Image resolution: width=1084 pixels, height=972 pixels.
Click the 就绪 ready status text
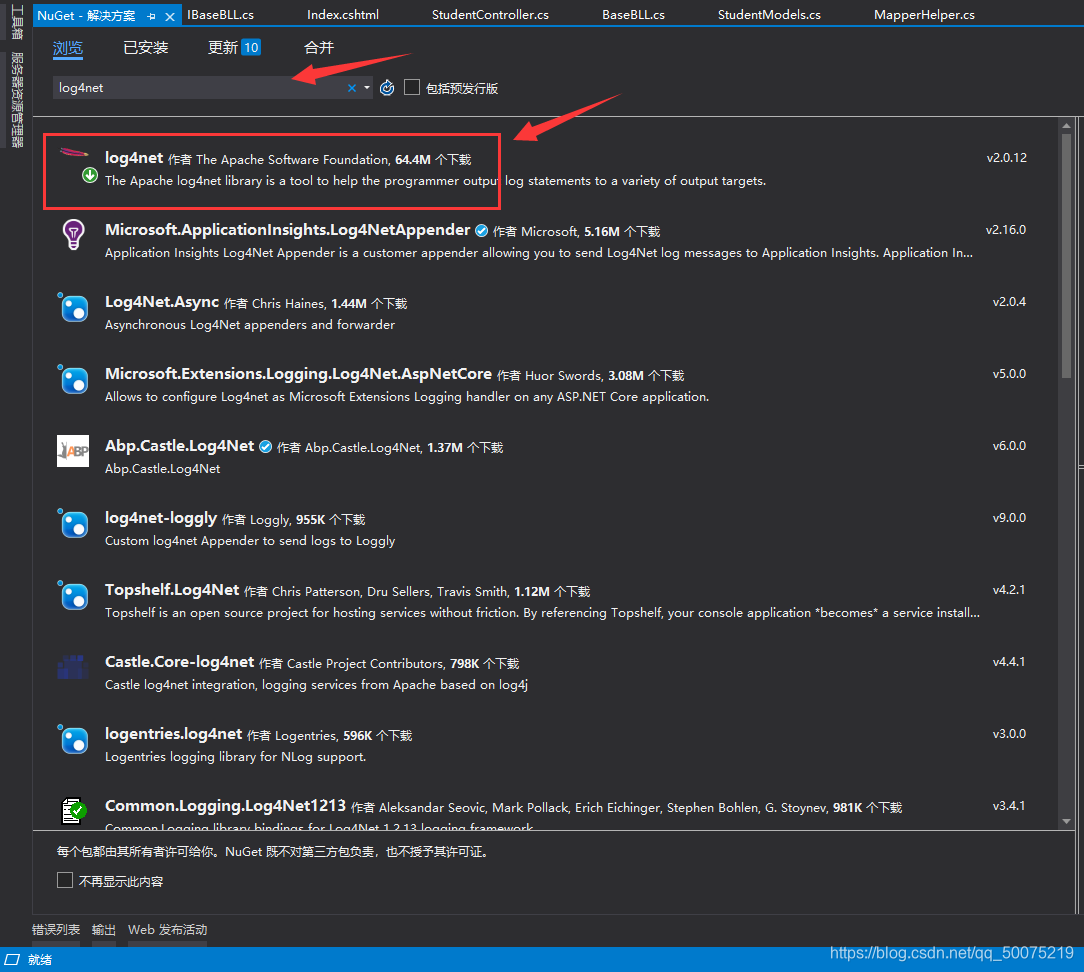[40, 960]
